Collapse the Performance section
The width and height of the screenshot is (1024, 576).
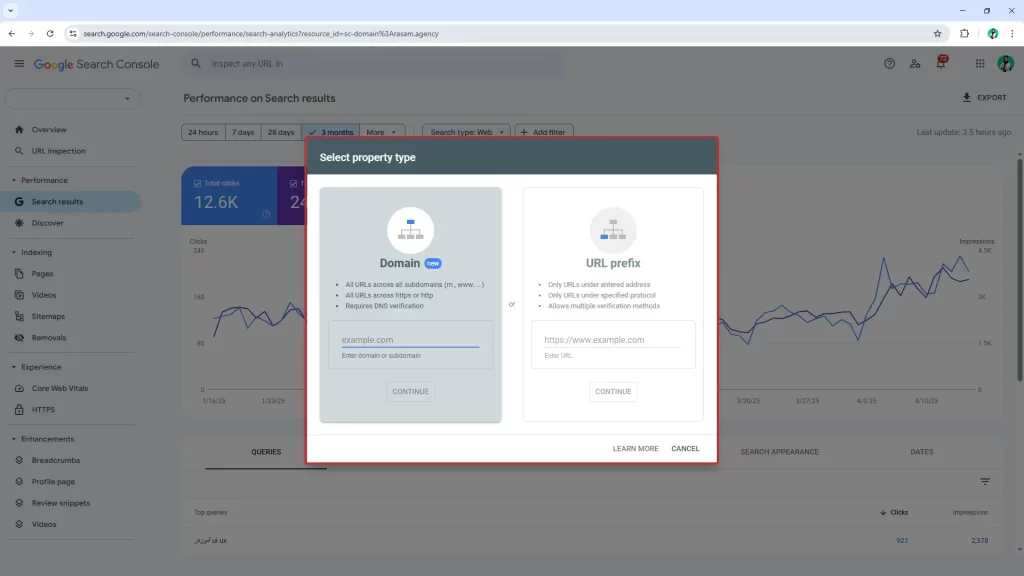point(14,180)
